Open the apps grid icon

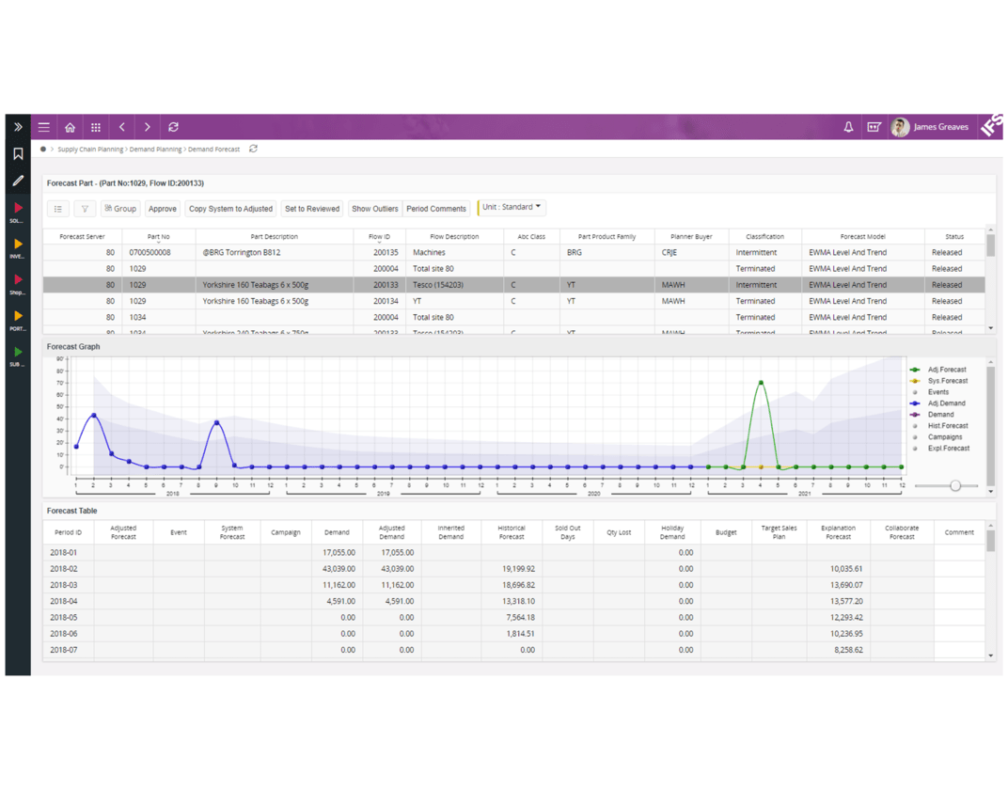click(95, 127)
